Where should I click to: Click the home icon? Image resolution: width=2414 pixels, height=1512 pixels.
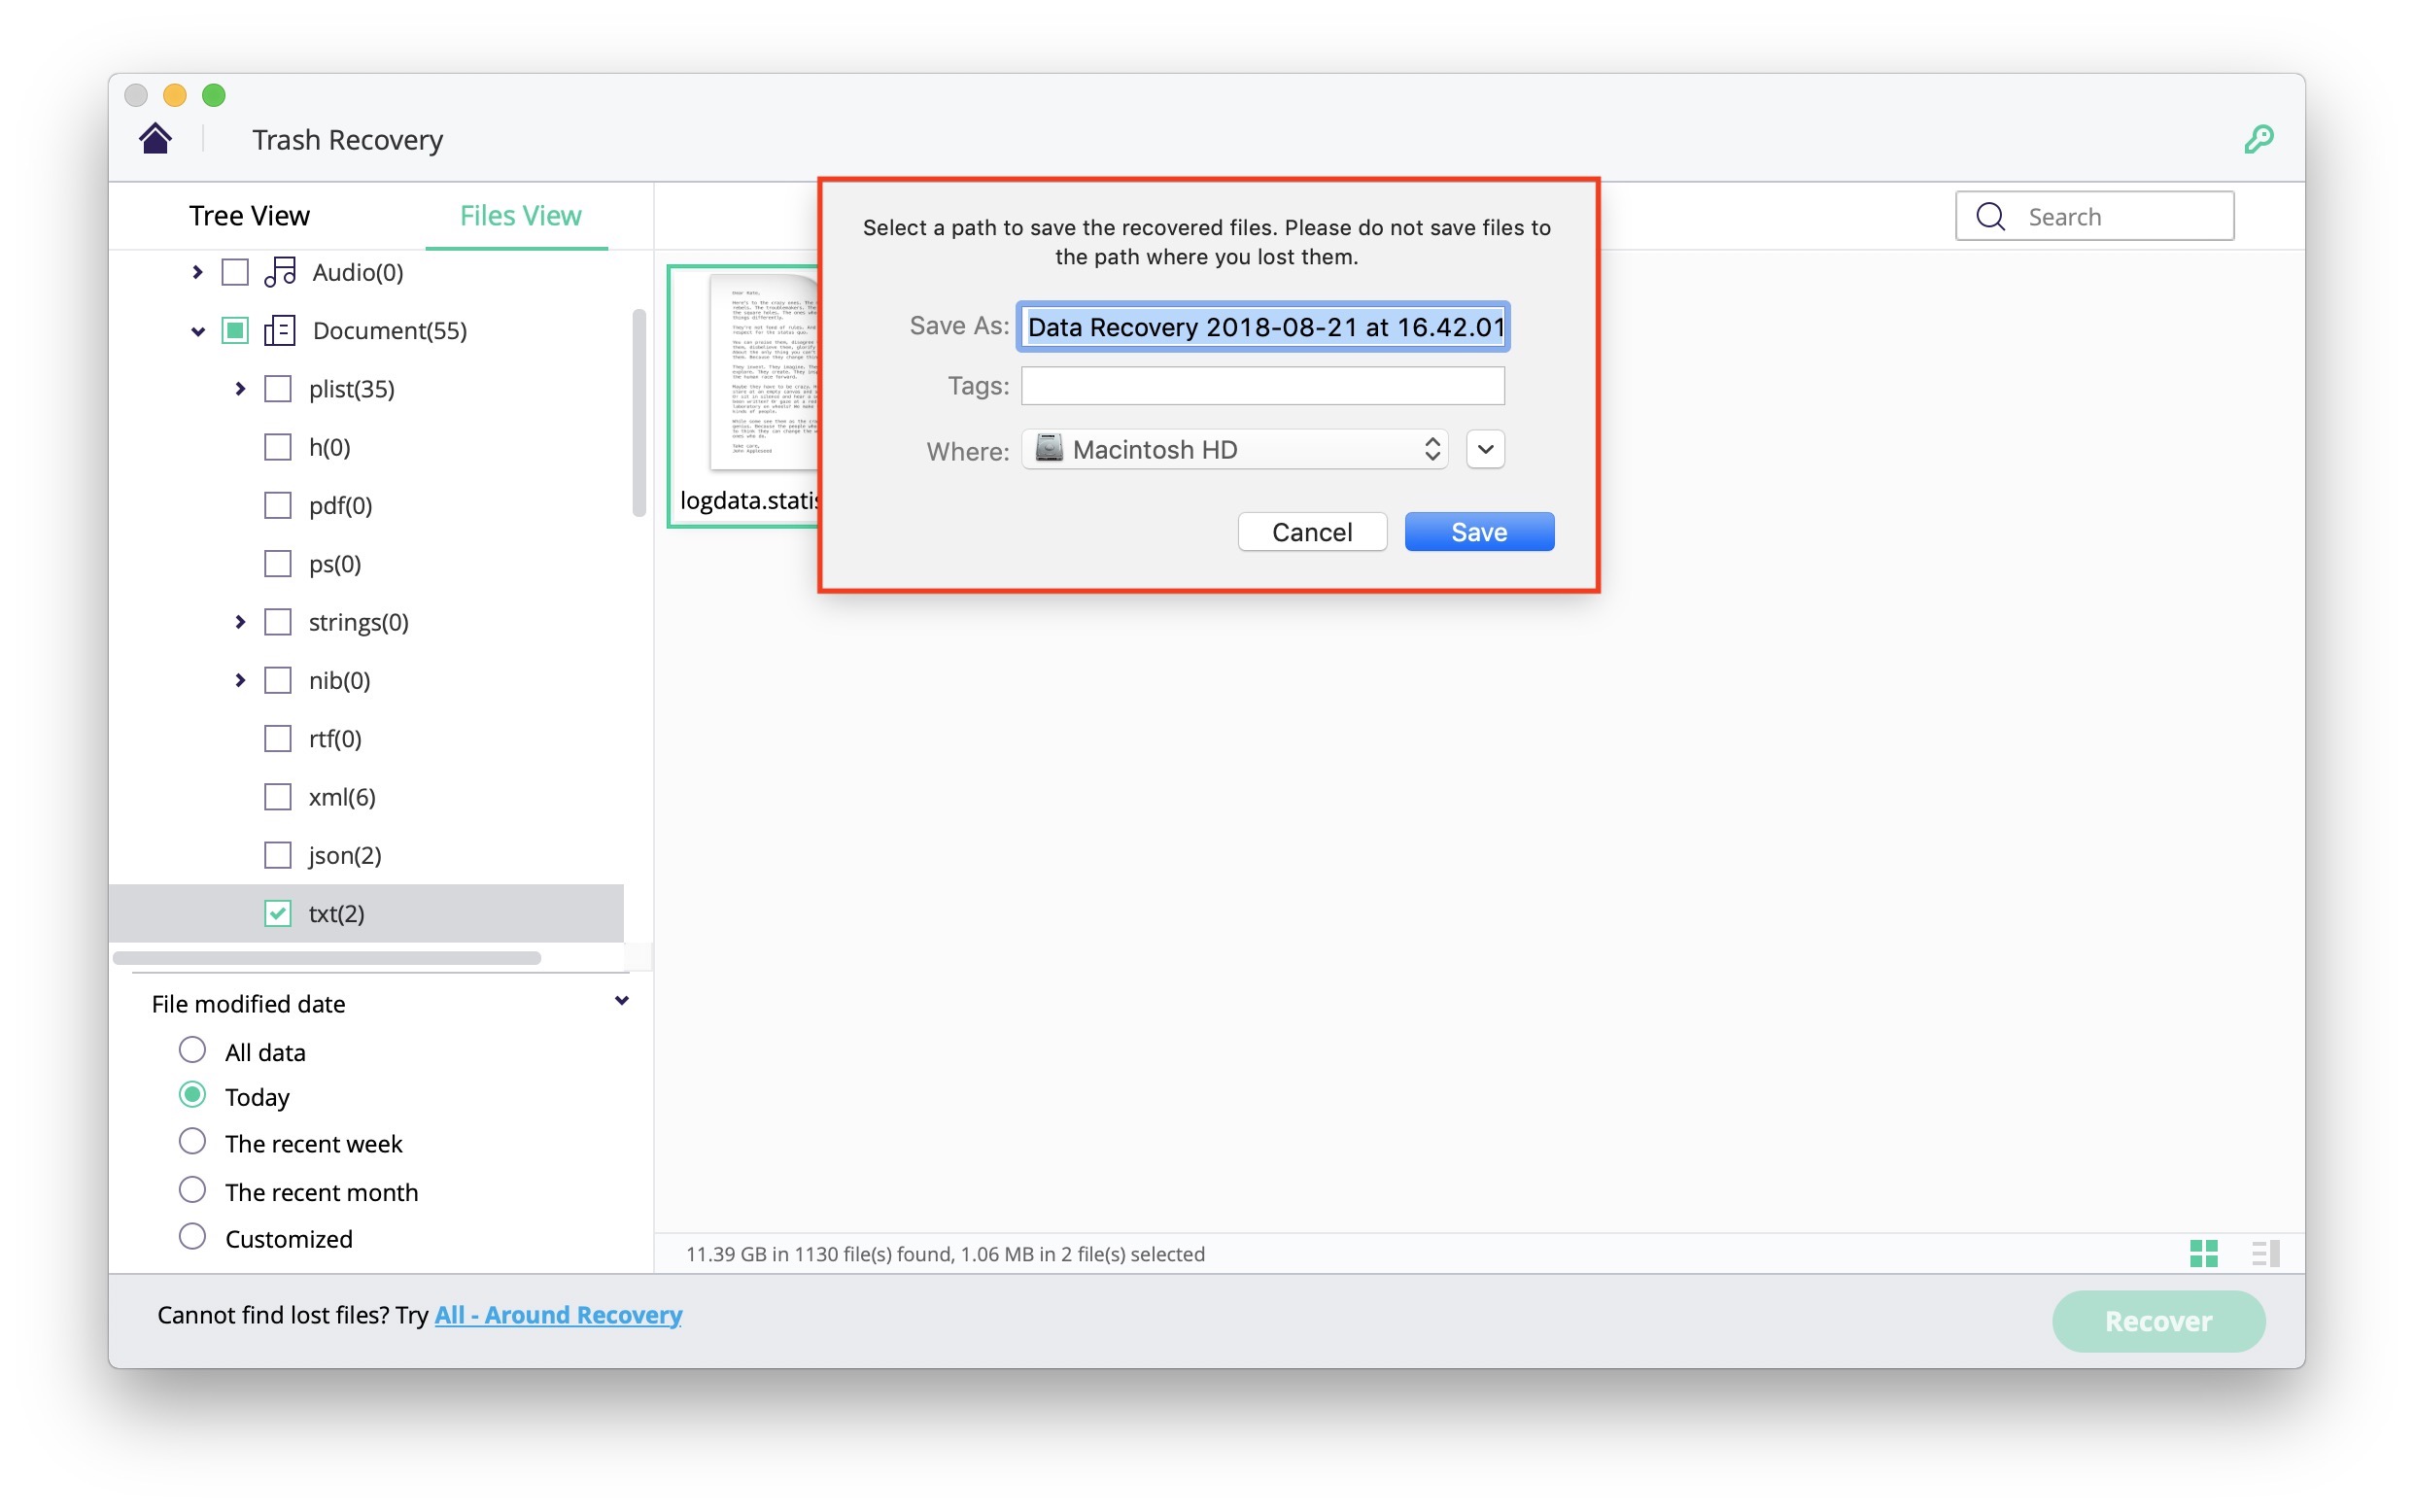[x=155, y=138]
